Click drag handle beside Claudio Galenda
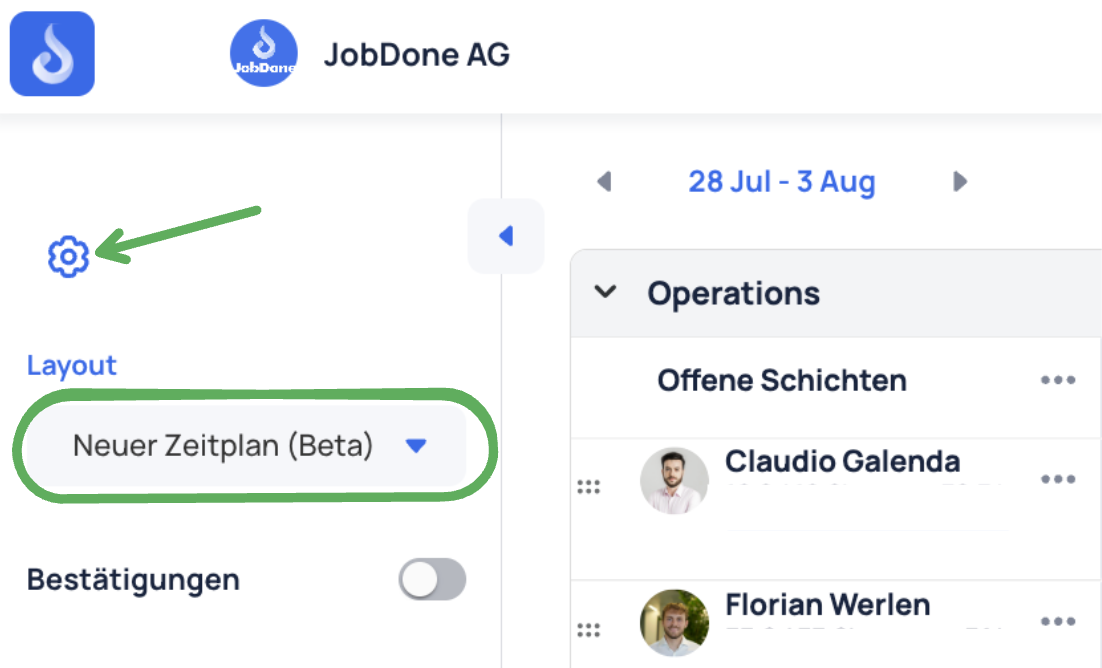1102x668 pixels. [588, 487]
